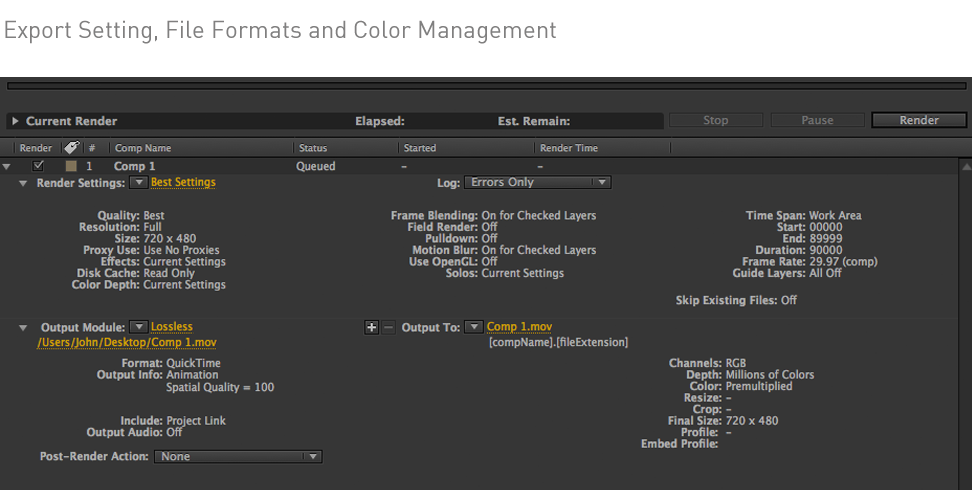The image size is (972, 490).
Task: Click the Comp Name column header
Action: [143, 148]
